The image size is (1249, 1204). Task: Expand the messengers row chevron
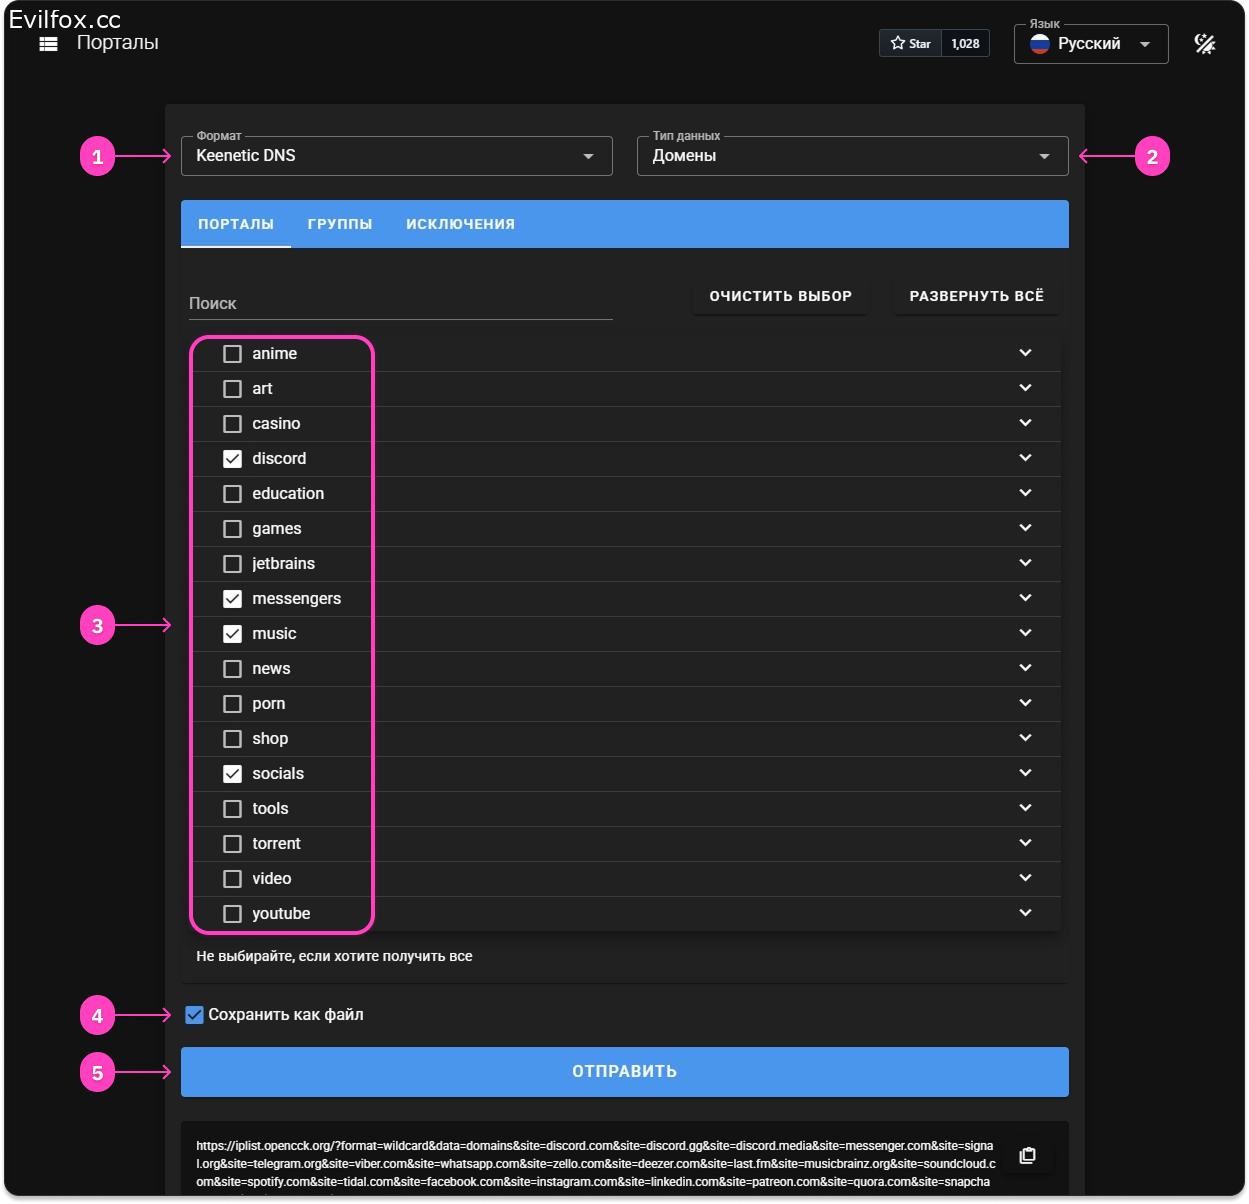1025,598
